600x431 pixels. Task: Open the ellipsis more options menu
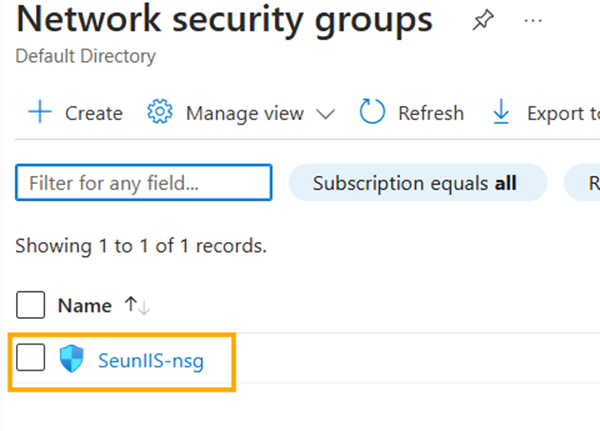pyautogui.click(x=533, y=21)
